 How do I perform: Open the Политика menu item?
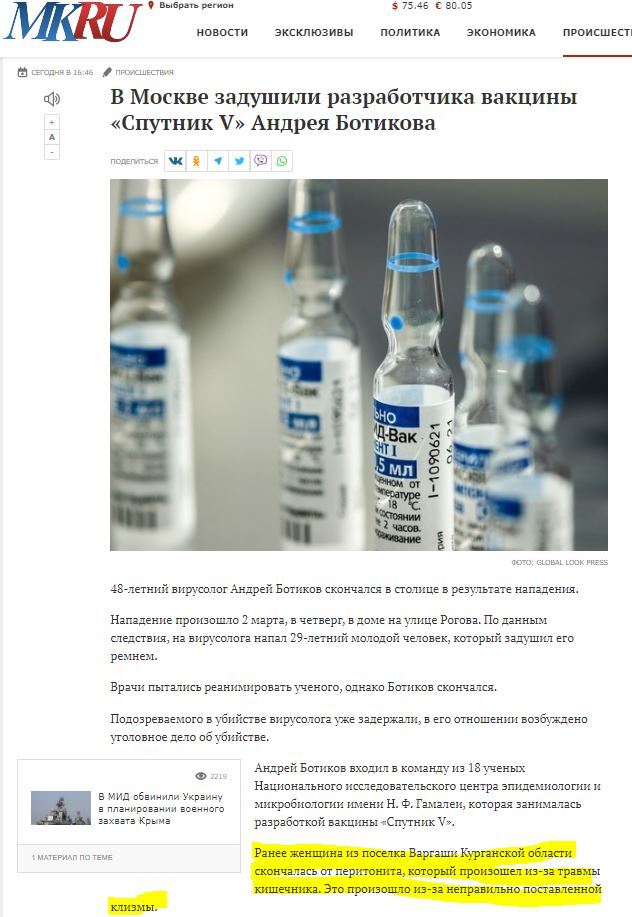pos(410,33)
